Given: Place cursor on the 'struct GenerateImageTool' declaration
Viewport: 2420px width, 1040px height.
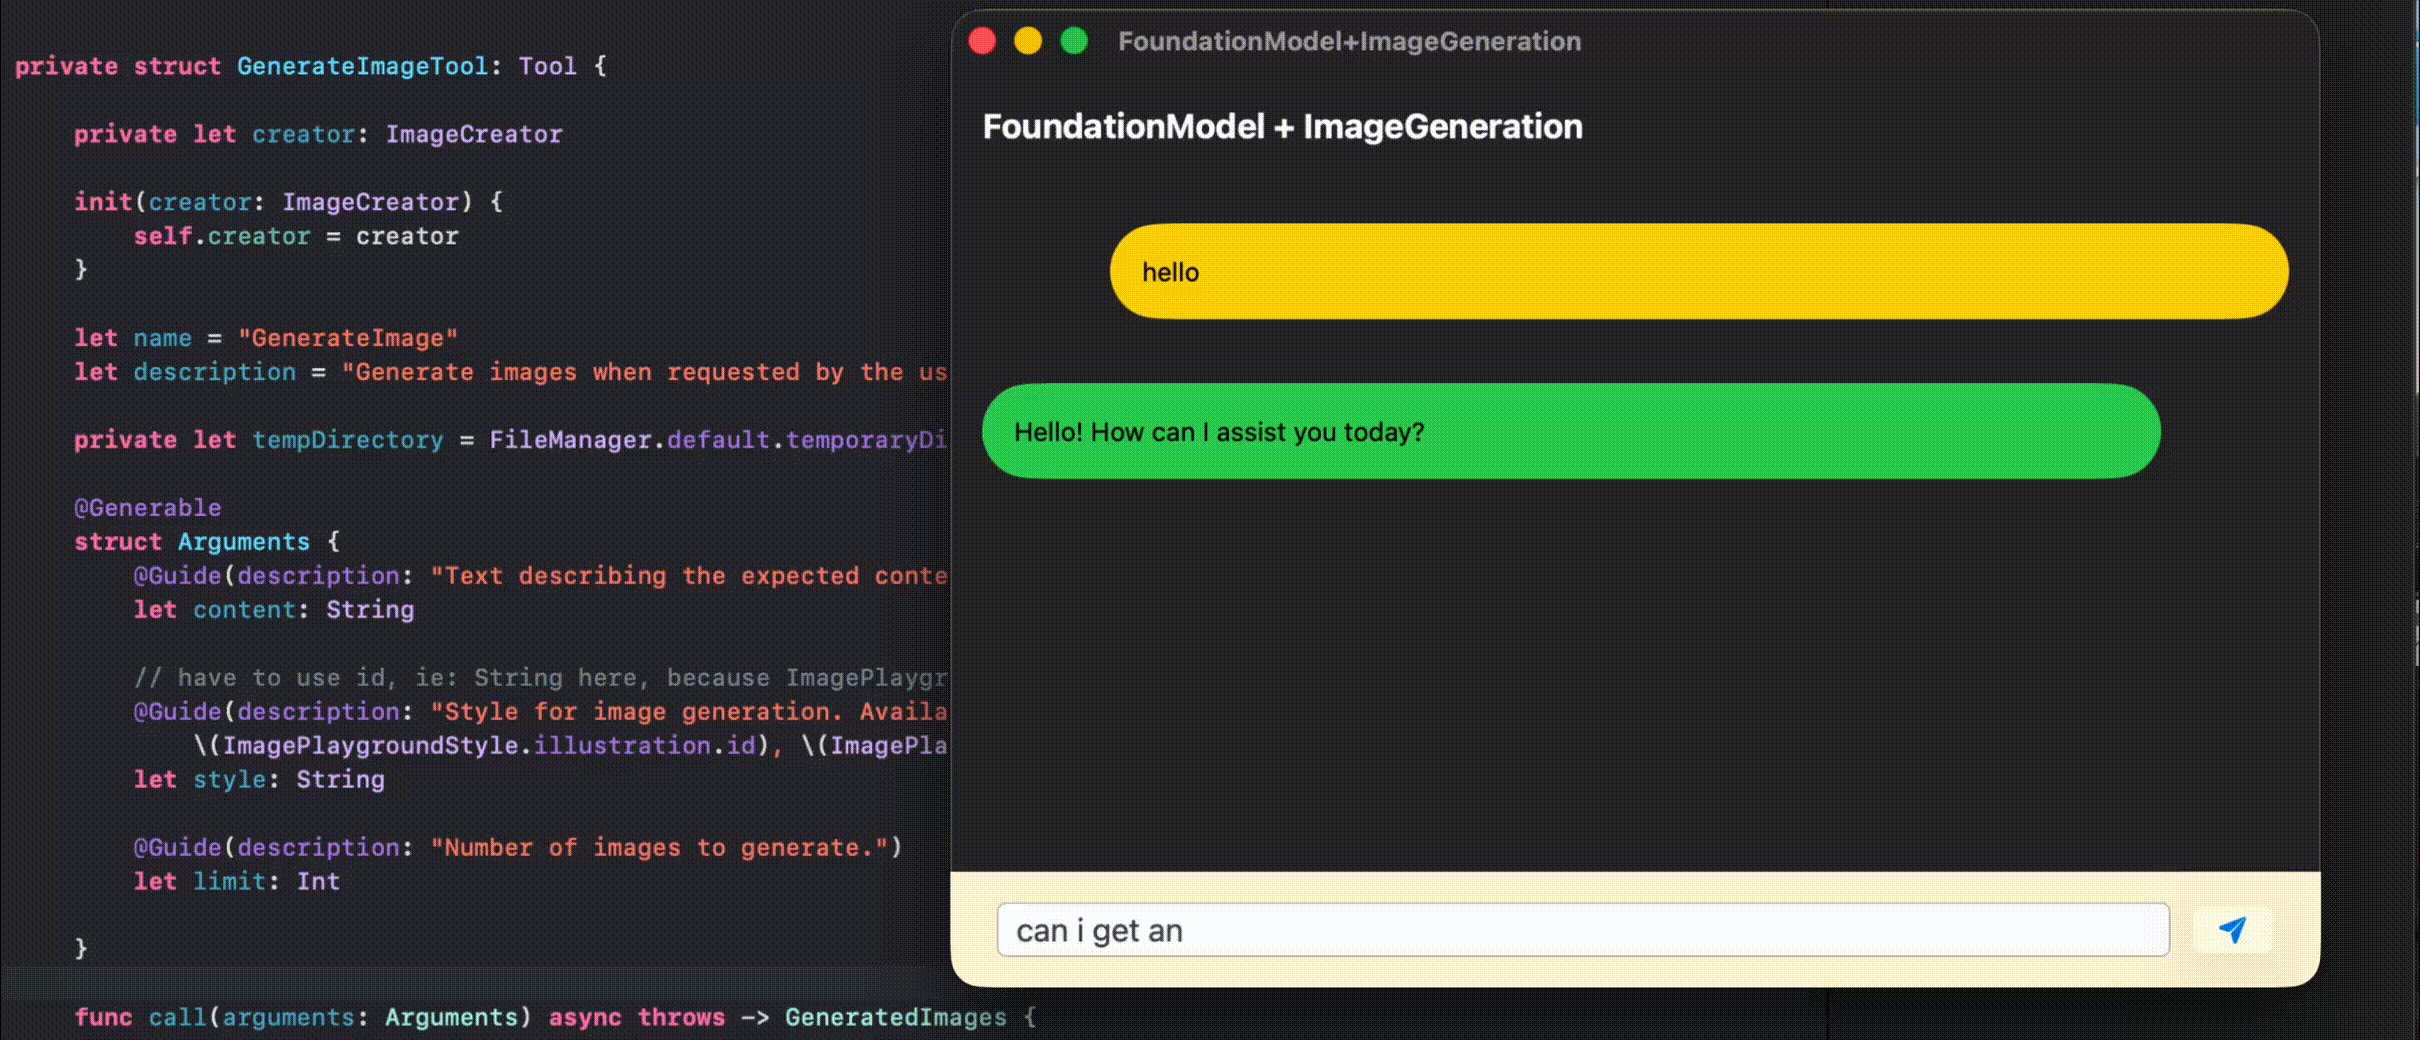Looking at the screenshot, I should (360, 66).
